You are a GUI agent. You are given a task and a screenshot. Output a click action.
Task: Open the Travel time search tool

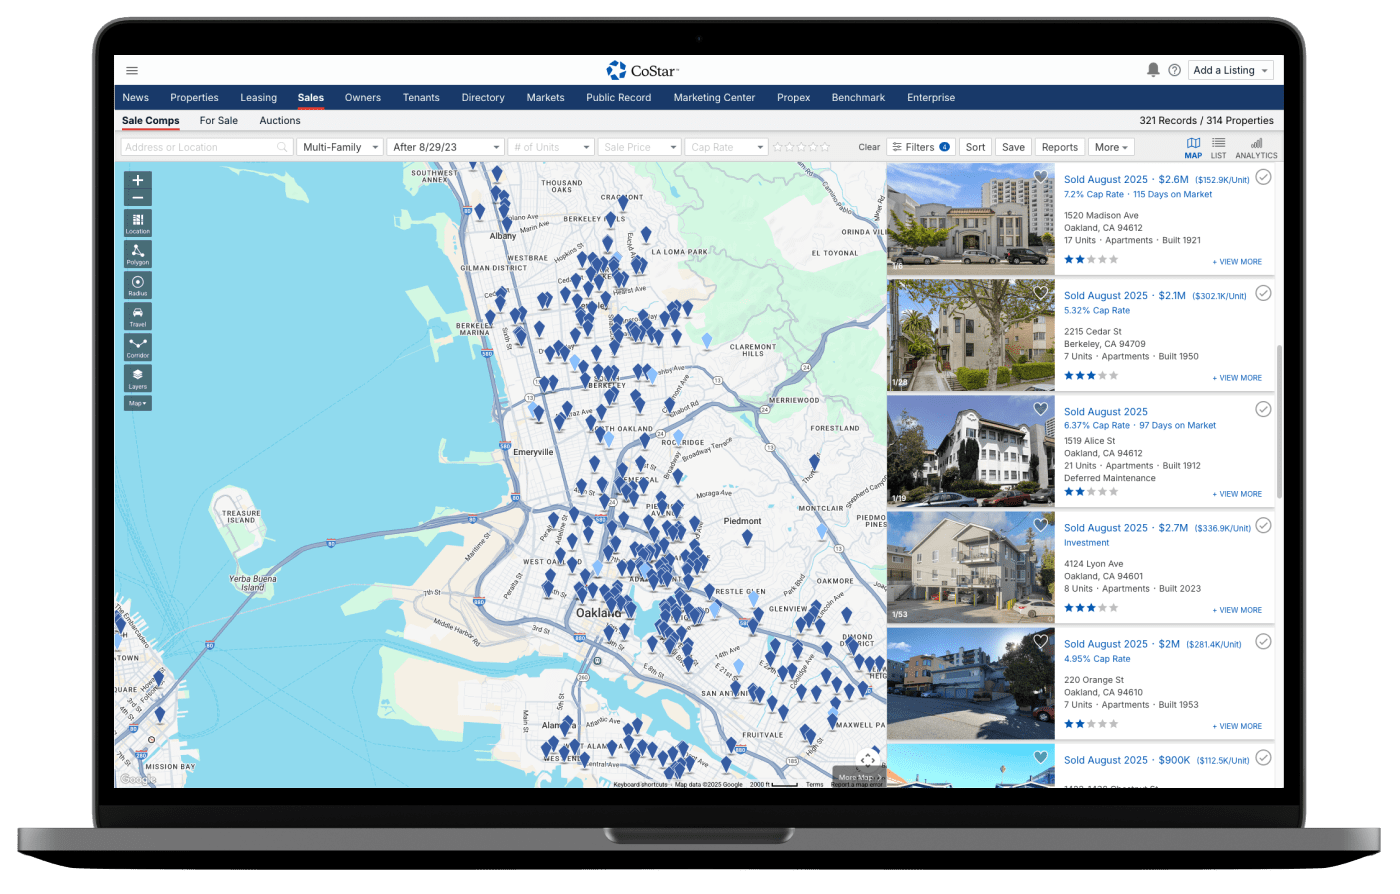click(x=138, y=316)
